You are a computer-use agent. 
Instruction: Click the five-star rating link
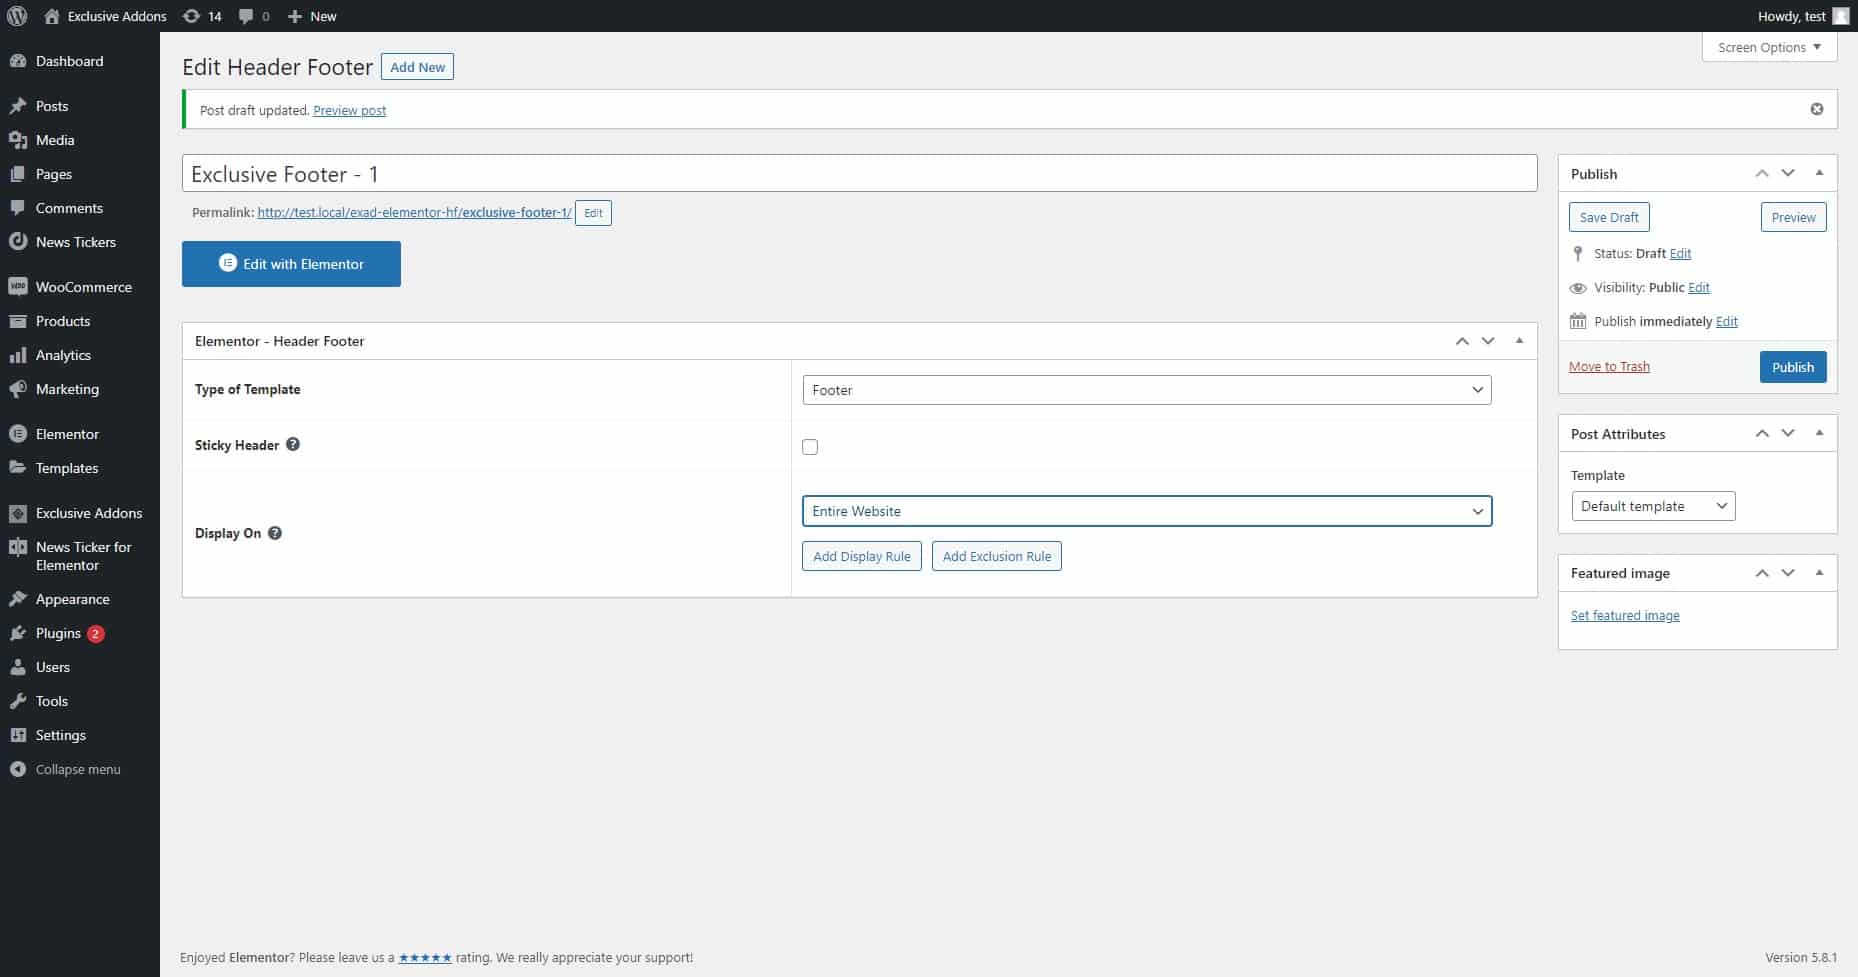[x=425, y=958]
